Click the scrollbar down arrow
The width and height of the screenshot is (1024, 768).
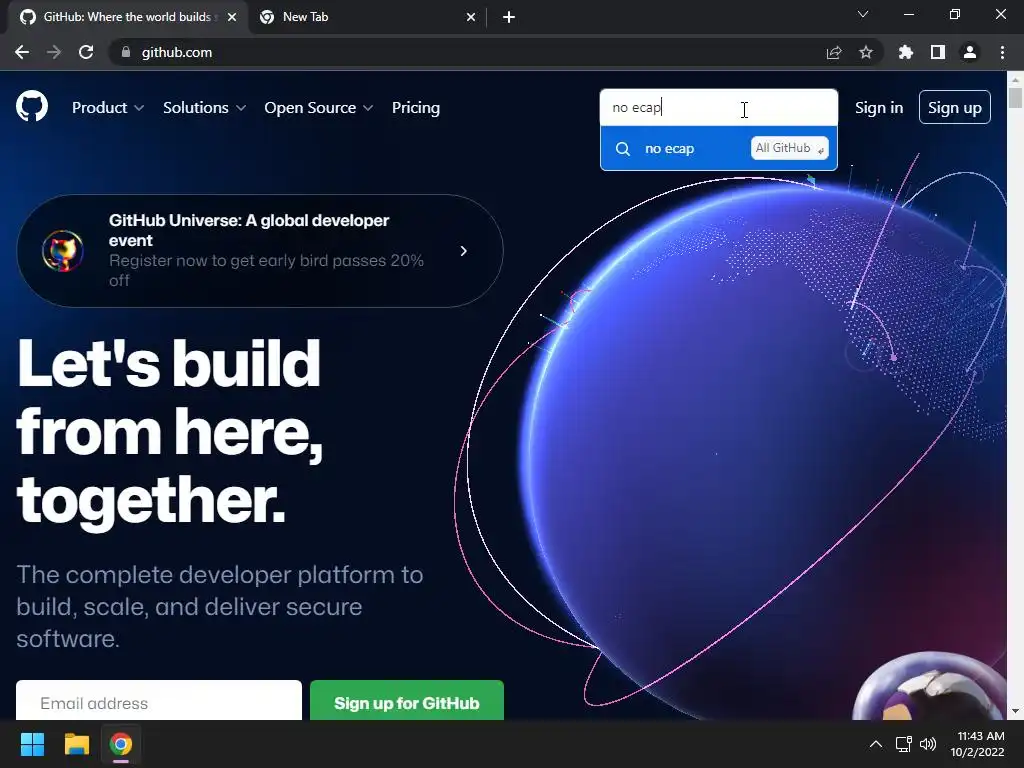tap(1015, 711)
